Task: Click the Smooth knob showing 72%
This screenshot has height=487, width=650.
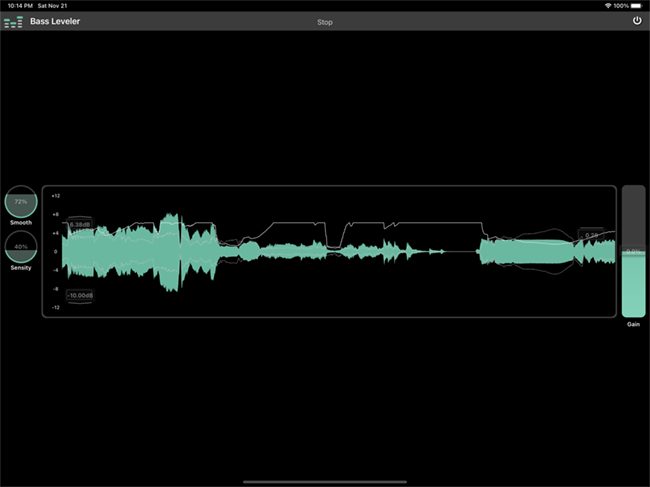Action: (20, 202)
